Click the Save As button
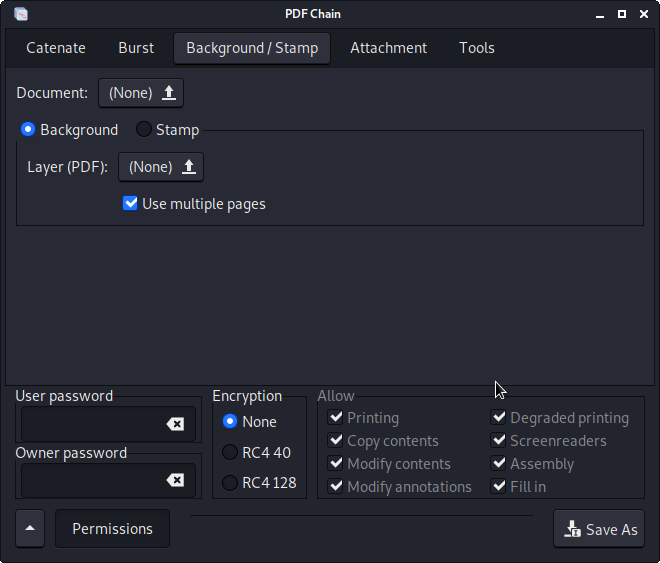Image resolution: width=660 pixels, height=563 pixels. [x=599, y=529]
